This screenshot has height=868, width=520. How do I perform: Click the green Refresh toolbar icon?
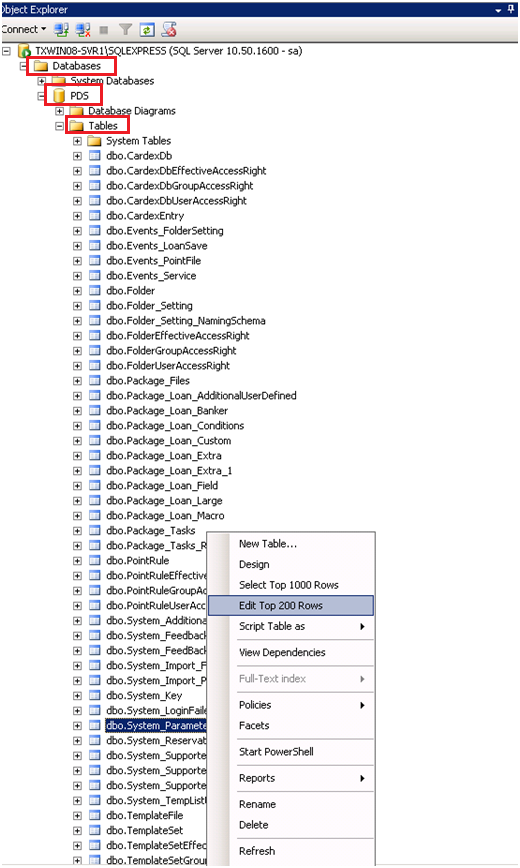point(147,30)
